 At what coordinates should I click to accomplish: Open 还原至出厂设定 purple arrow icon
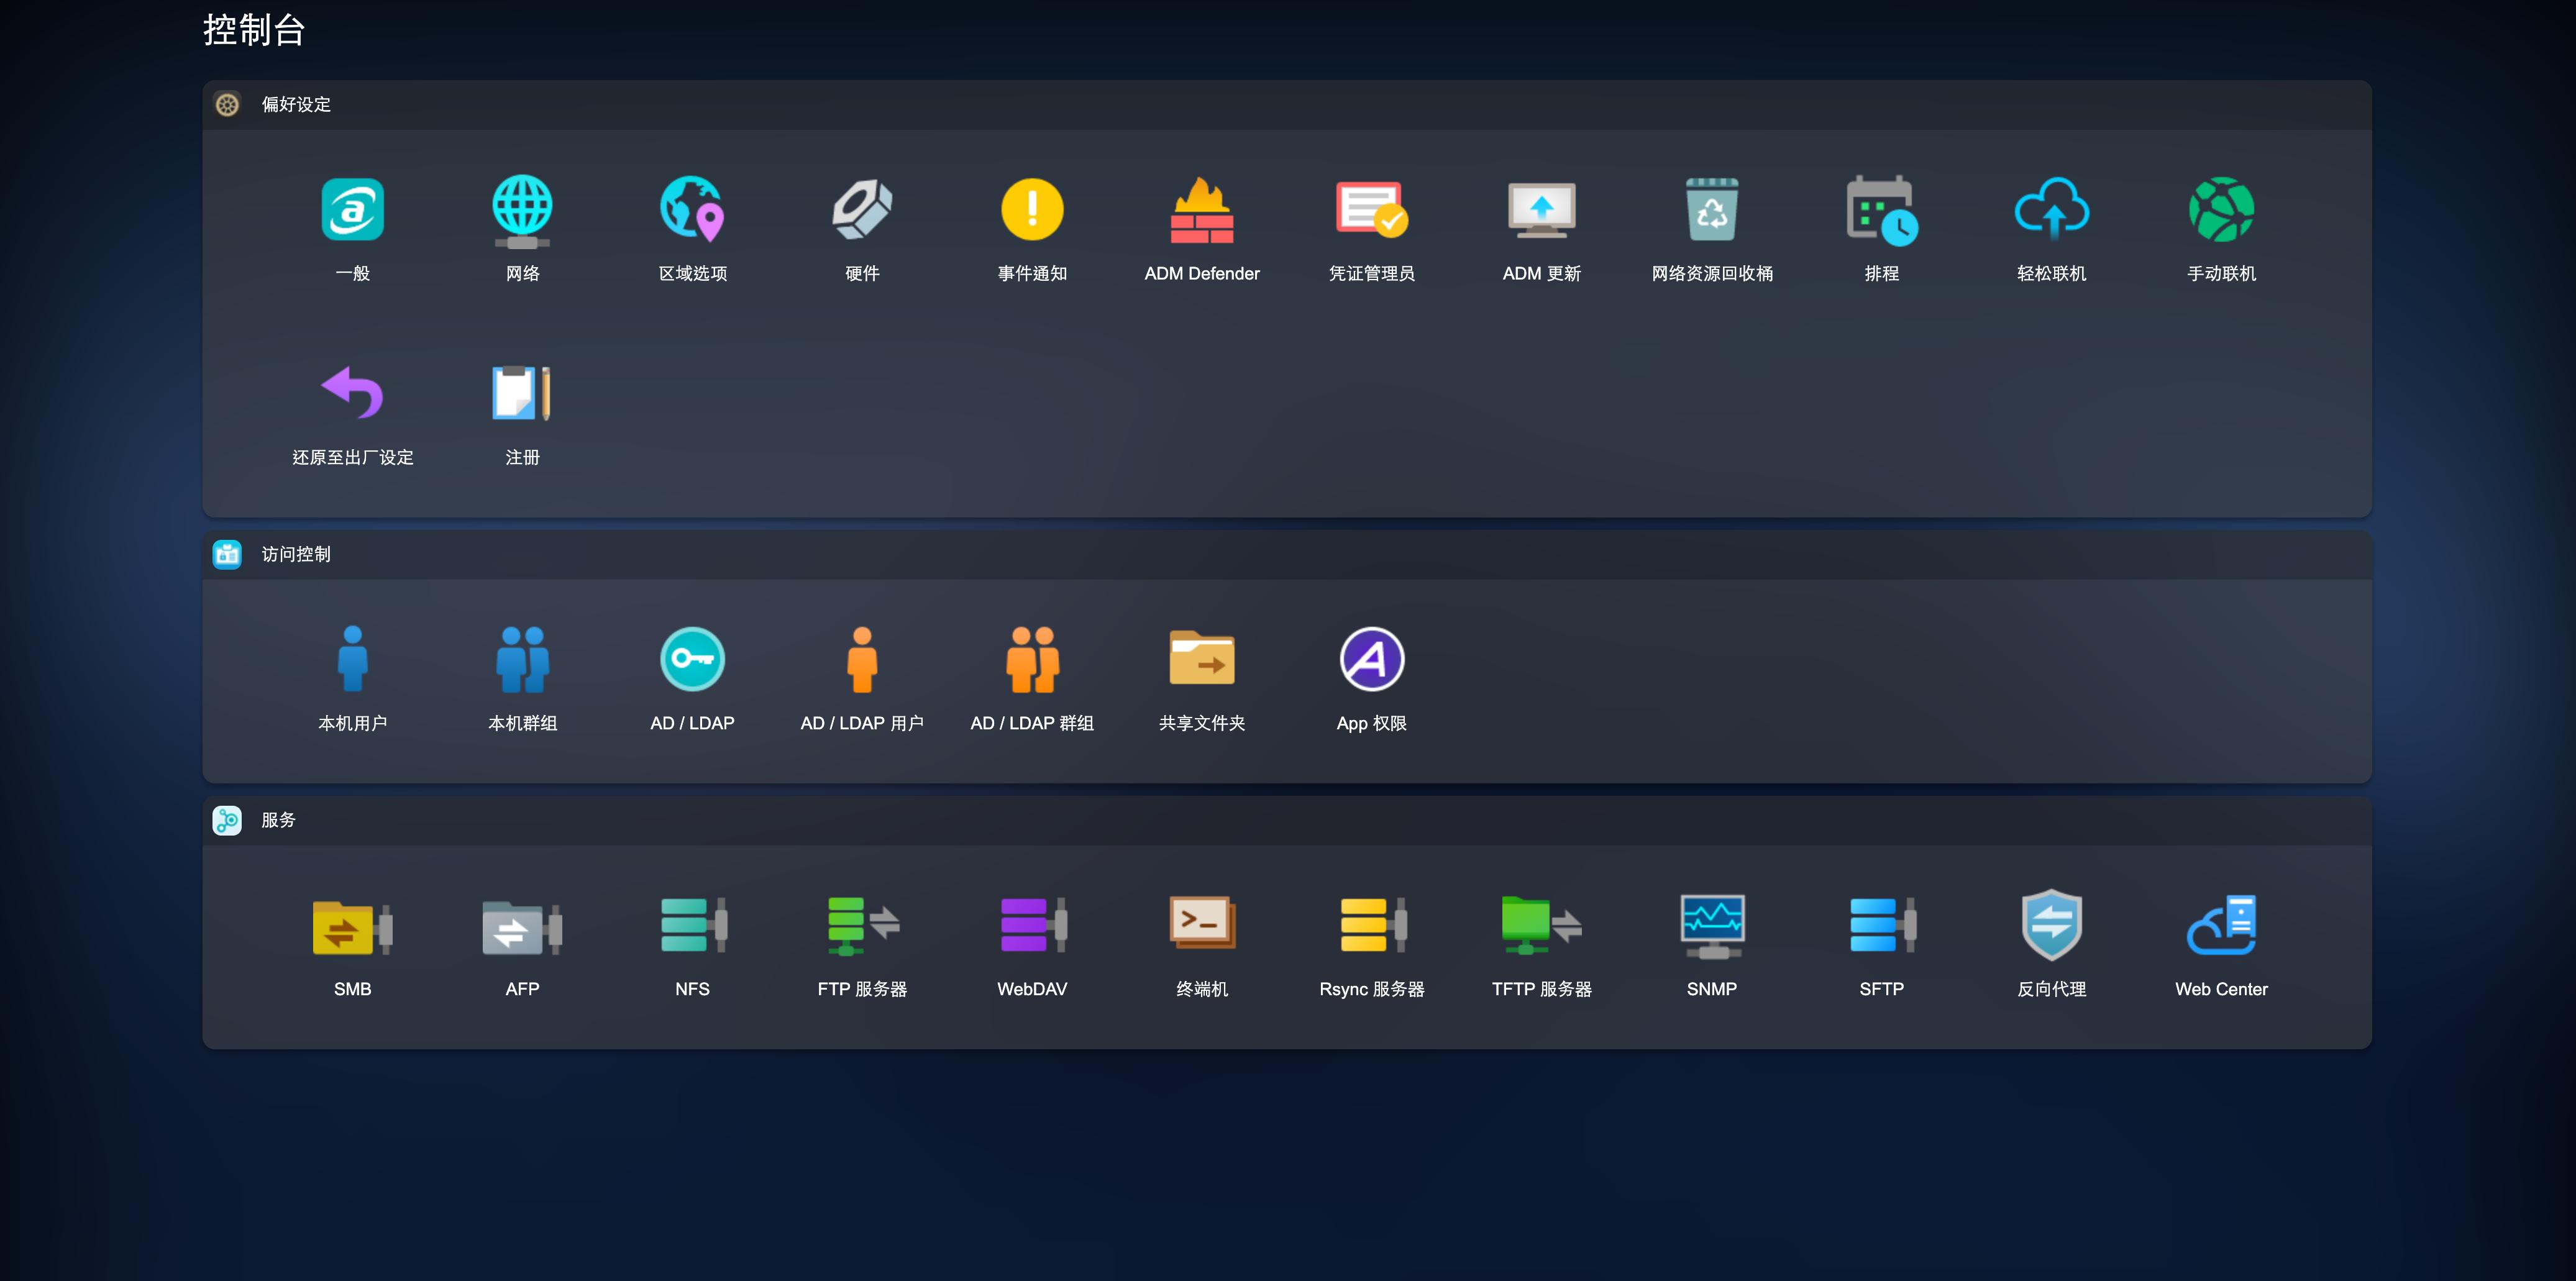pyautogui.click(x=352, y=393)
